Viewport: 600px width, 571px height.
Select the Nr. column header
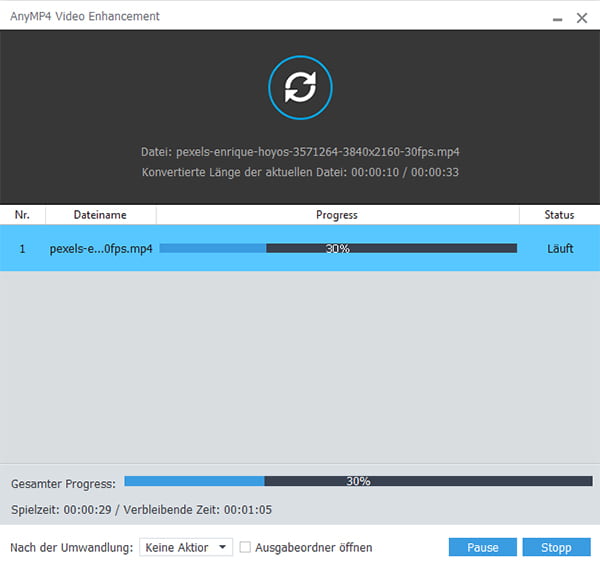pos(23,215)
